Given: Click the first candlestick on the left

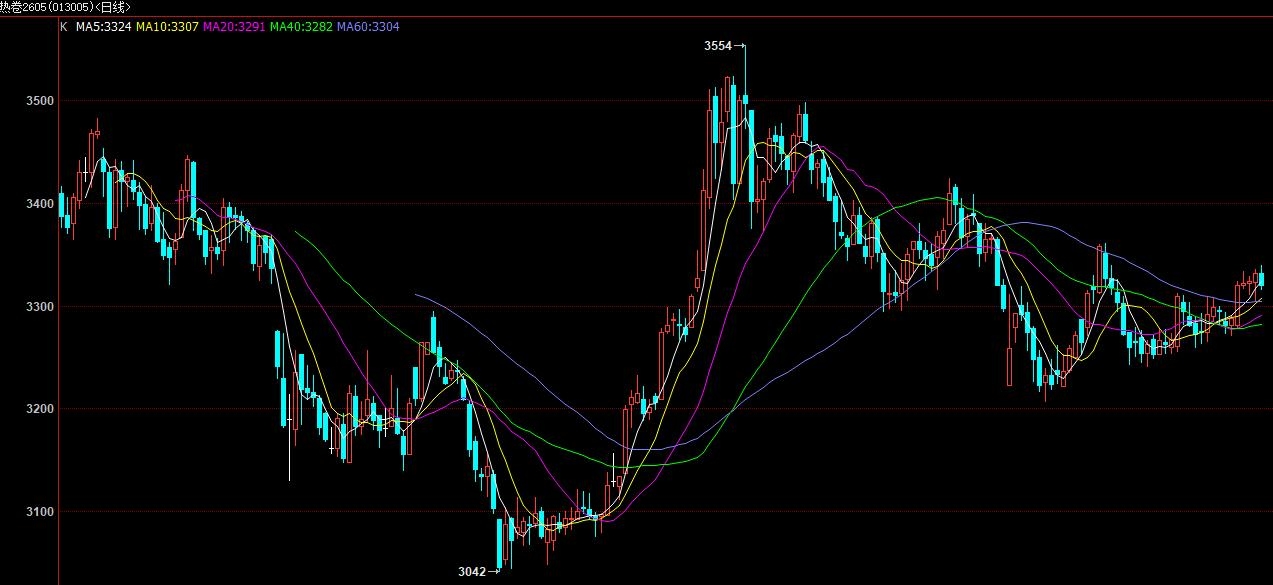Looking at the screenshot, I should coord(62,207).
